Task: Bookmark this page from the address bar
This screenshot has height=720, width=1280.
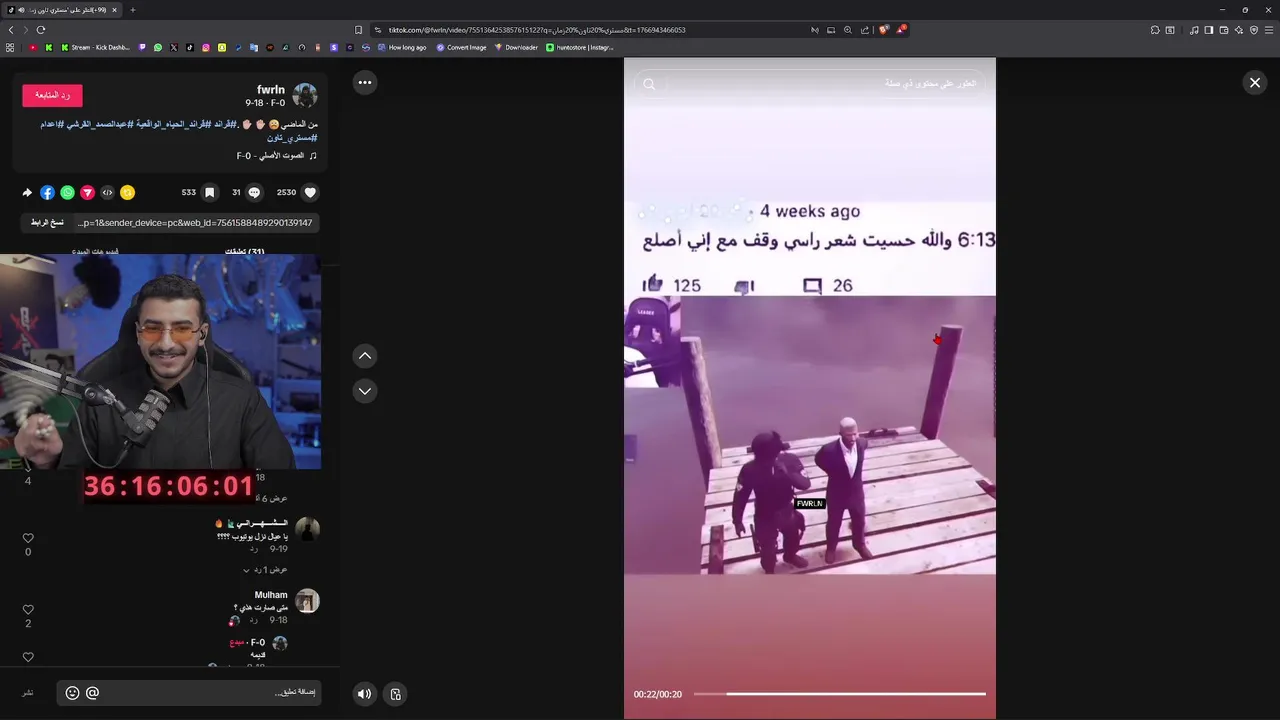Action: point(359,30)
